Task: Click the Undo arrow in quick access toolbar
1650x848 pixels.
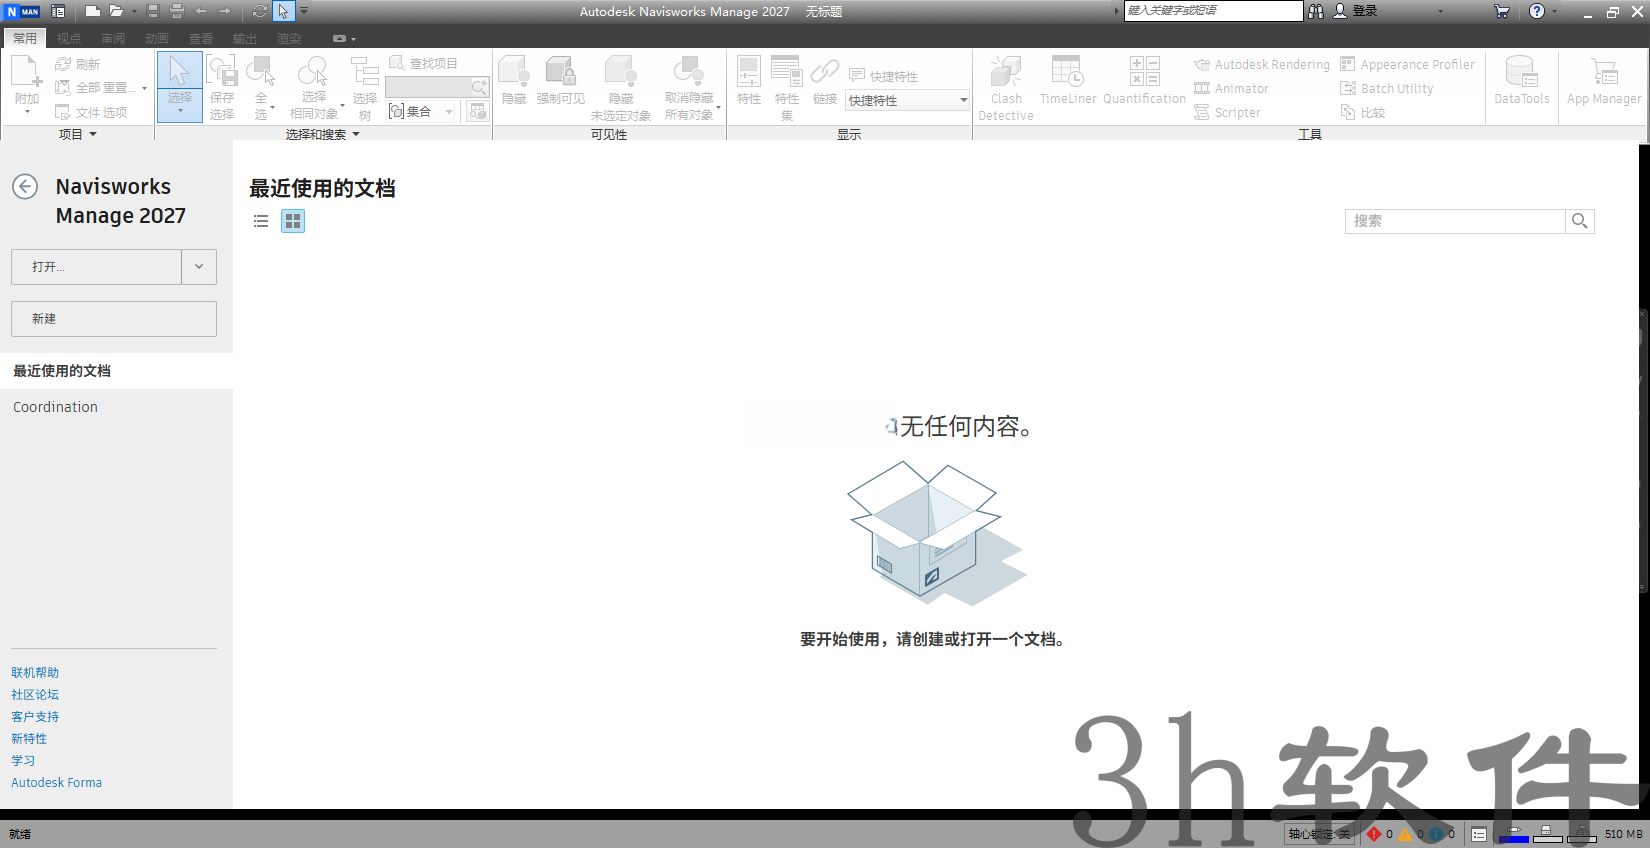Action: point(201,11)
